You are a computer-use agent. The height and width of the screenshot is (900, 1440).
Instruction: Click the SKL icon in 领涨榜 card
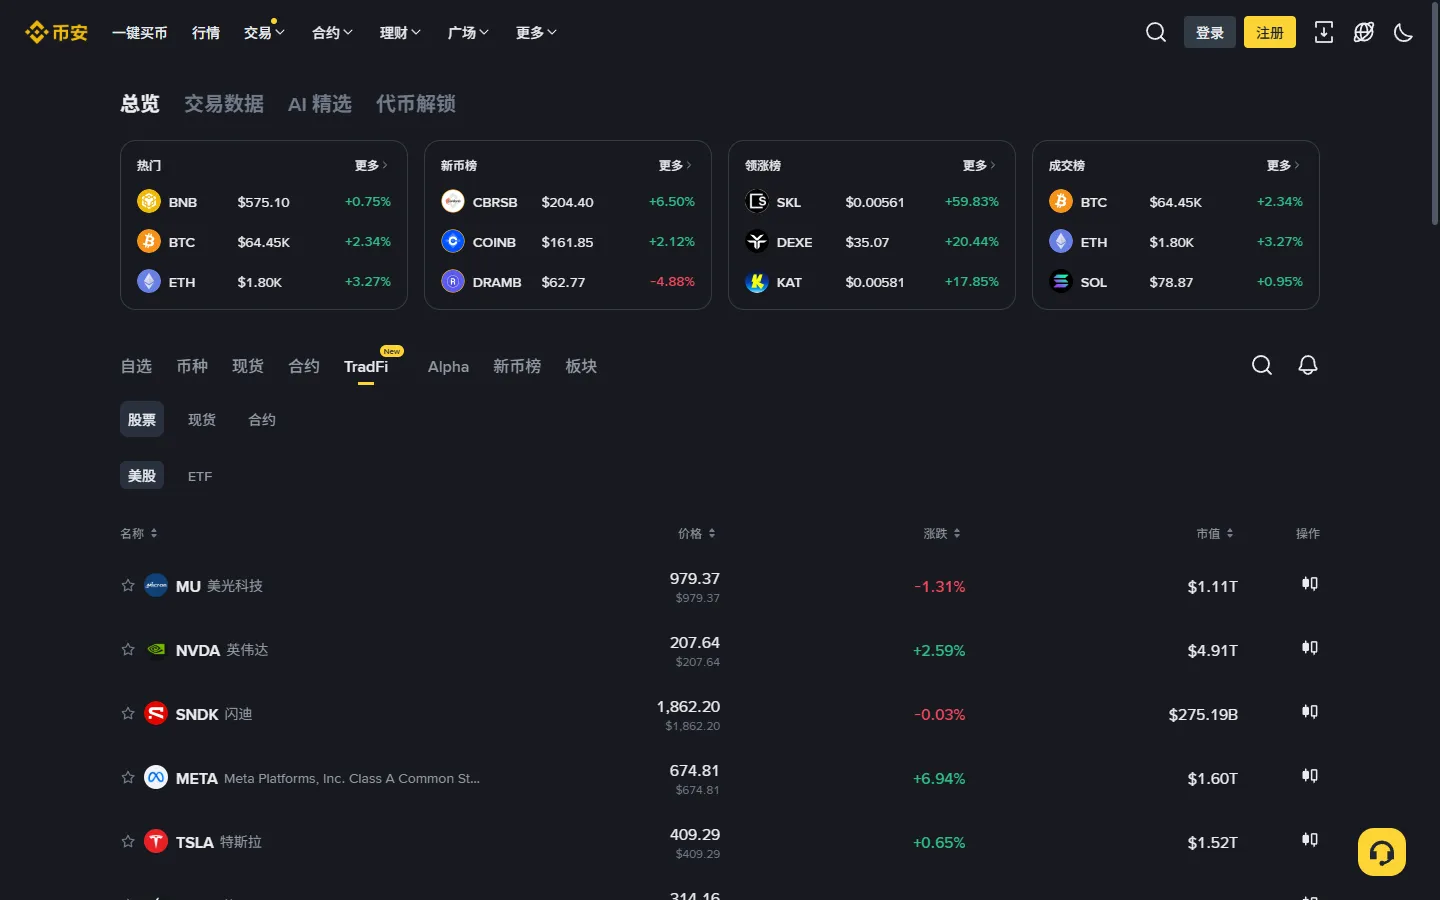757,202
